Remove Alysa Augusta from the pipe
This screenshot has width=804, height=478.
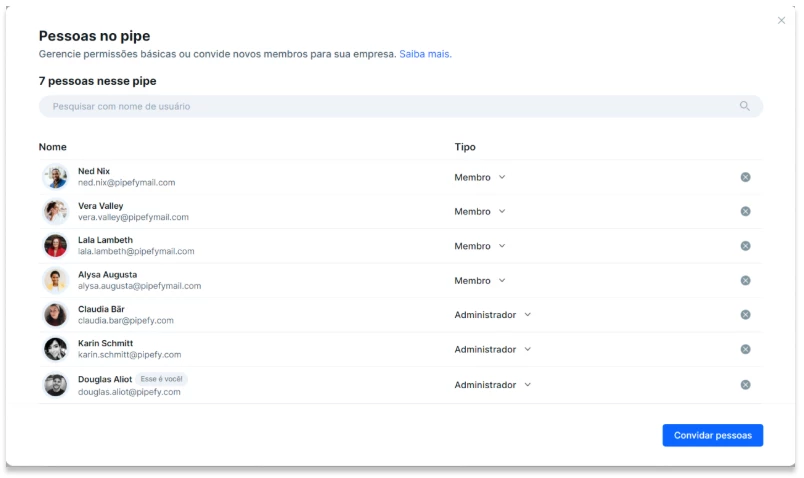[745, 281]
